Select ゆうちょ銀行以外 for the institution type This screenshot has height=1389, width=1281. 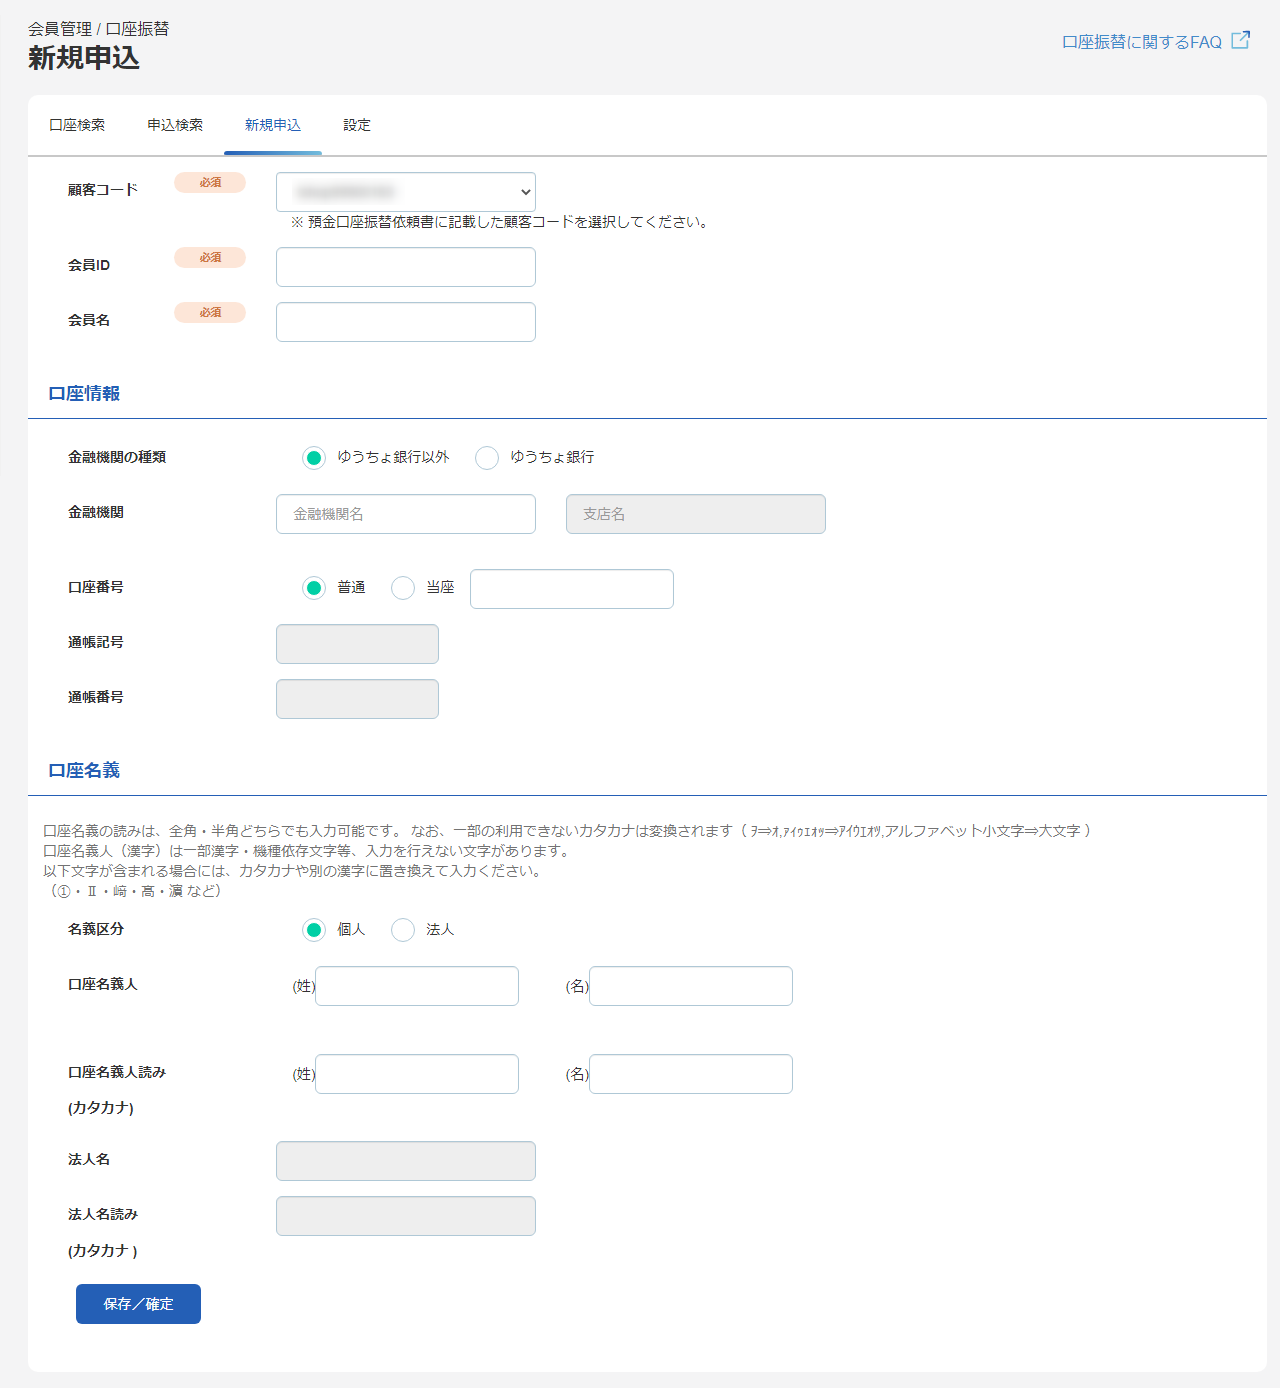[x=314, y=457]
